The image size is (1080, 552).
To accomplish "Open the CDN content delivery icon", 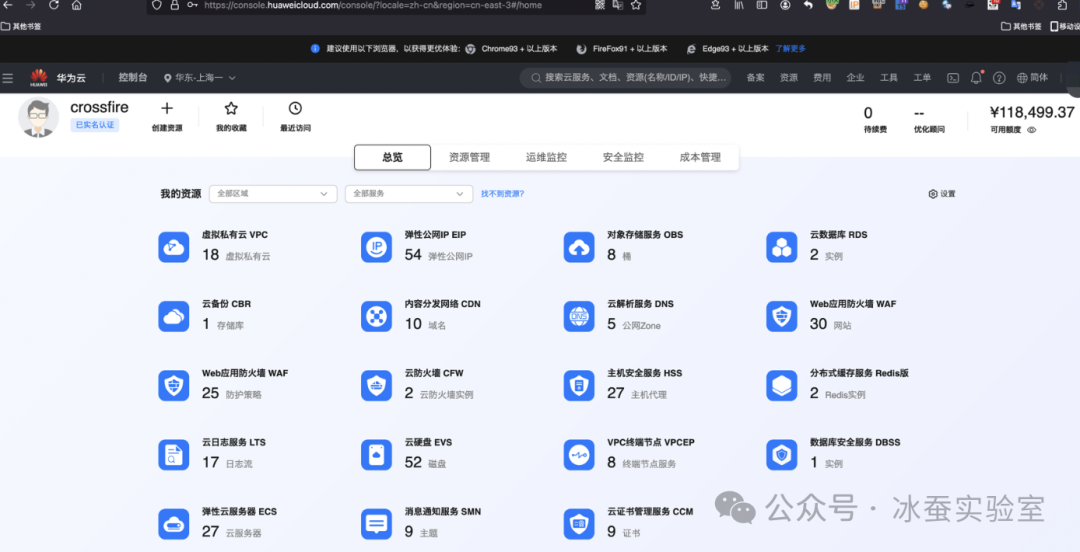I will coord(376,316).
